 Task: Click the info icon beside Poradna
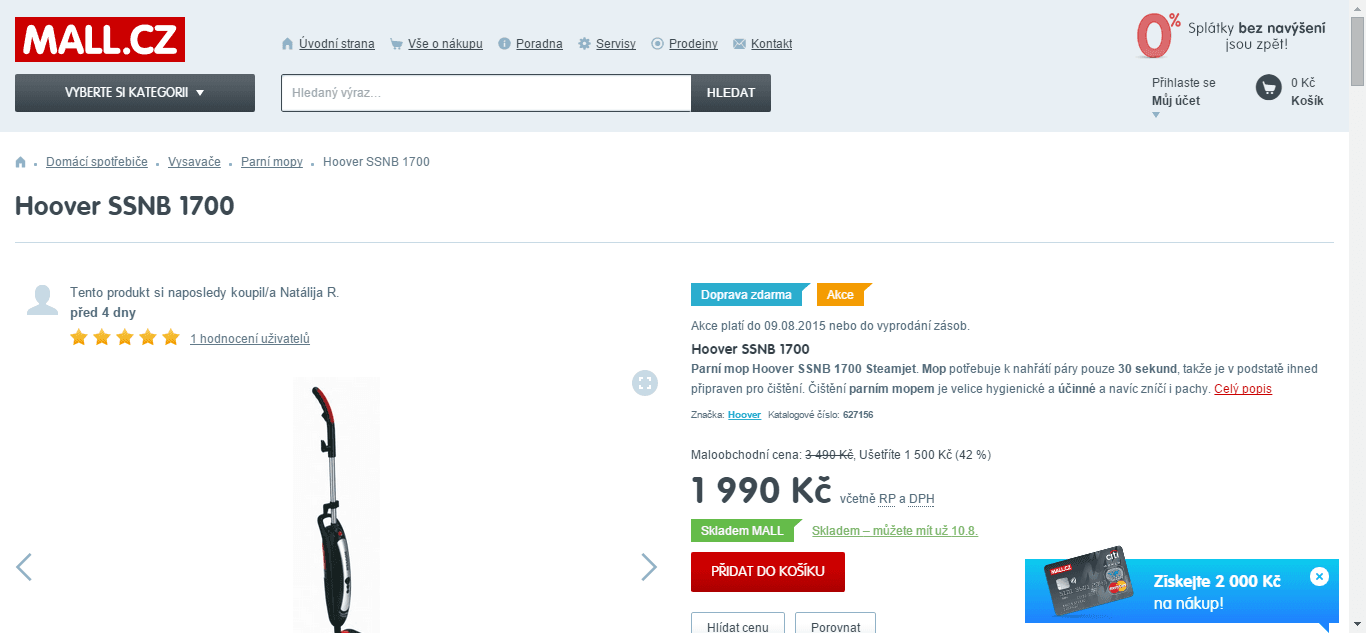click(x=504, y=44)
